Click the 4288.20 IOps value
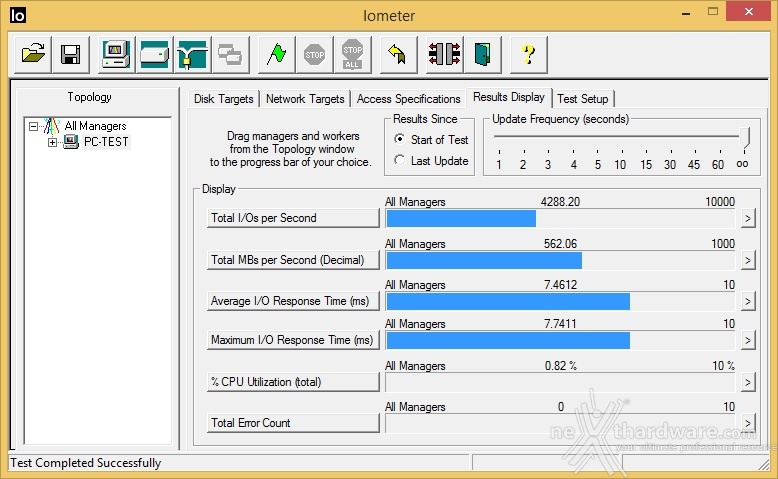The width and height of the screenshot is (778, 479). tap(560, 202)
